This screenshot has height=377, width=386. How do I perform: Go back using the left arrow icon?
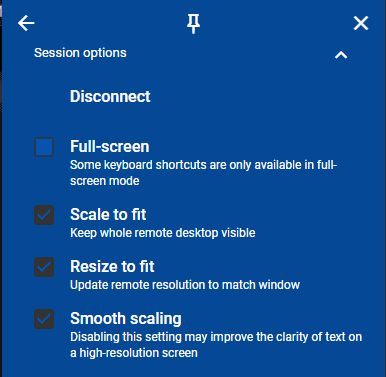[x=26, y=23]
